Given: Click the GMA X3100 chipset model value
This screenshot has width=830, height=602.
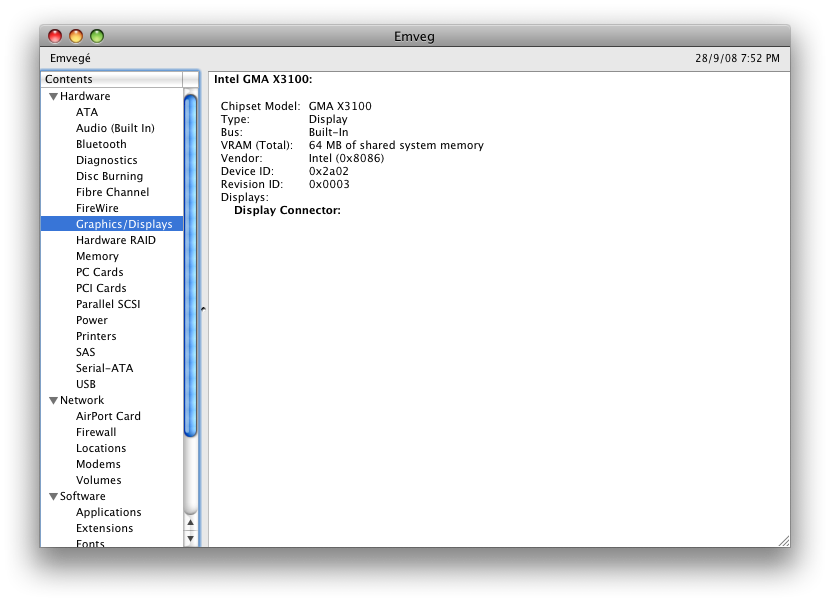Looking at the screenshot, I should [340, 106].
